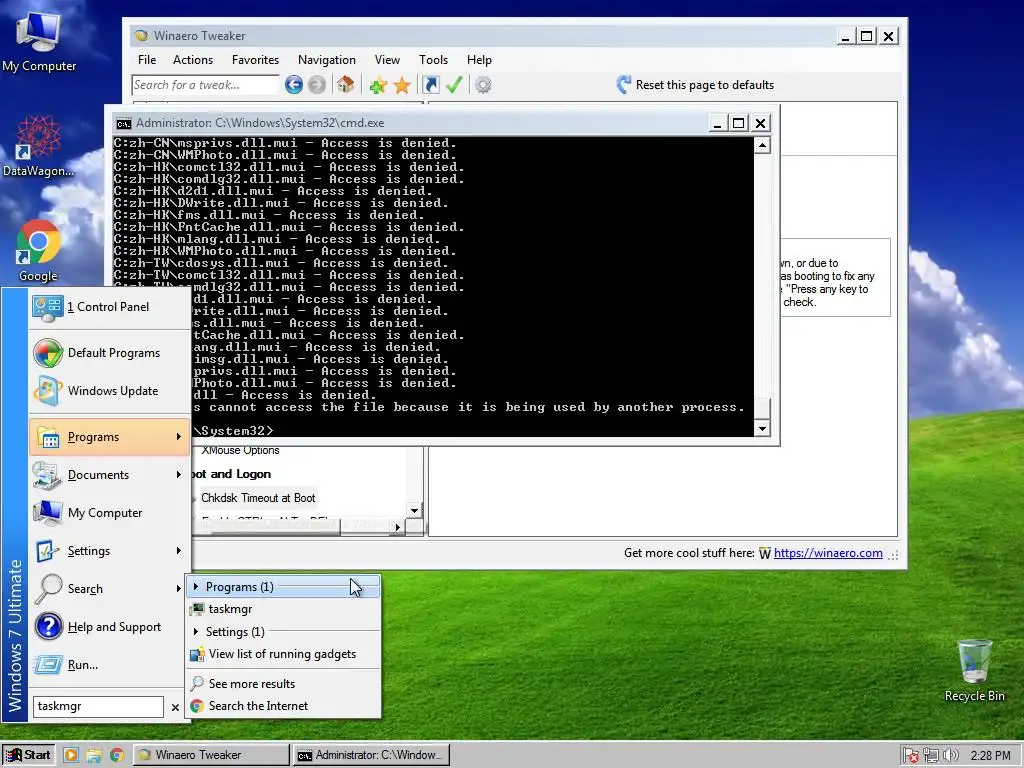Click the red flag Action Center tray icon
Viewport: 1024px width, 768px height.
click(911, 756)
